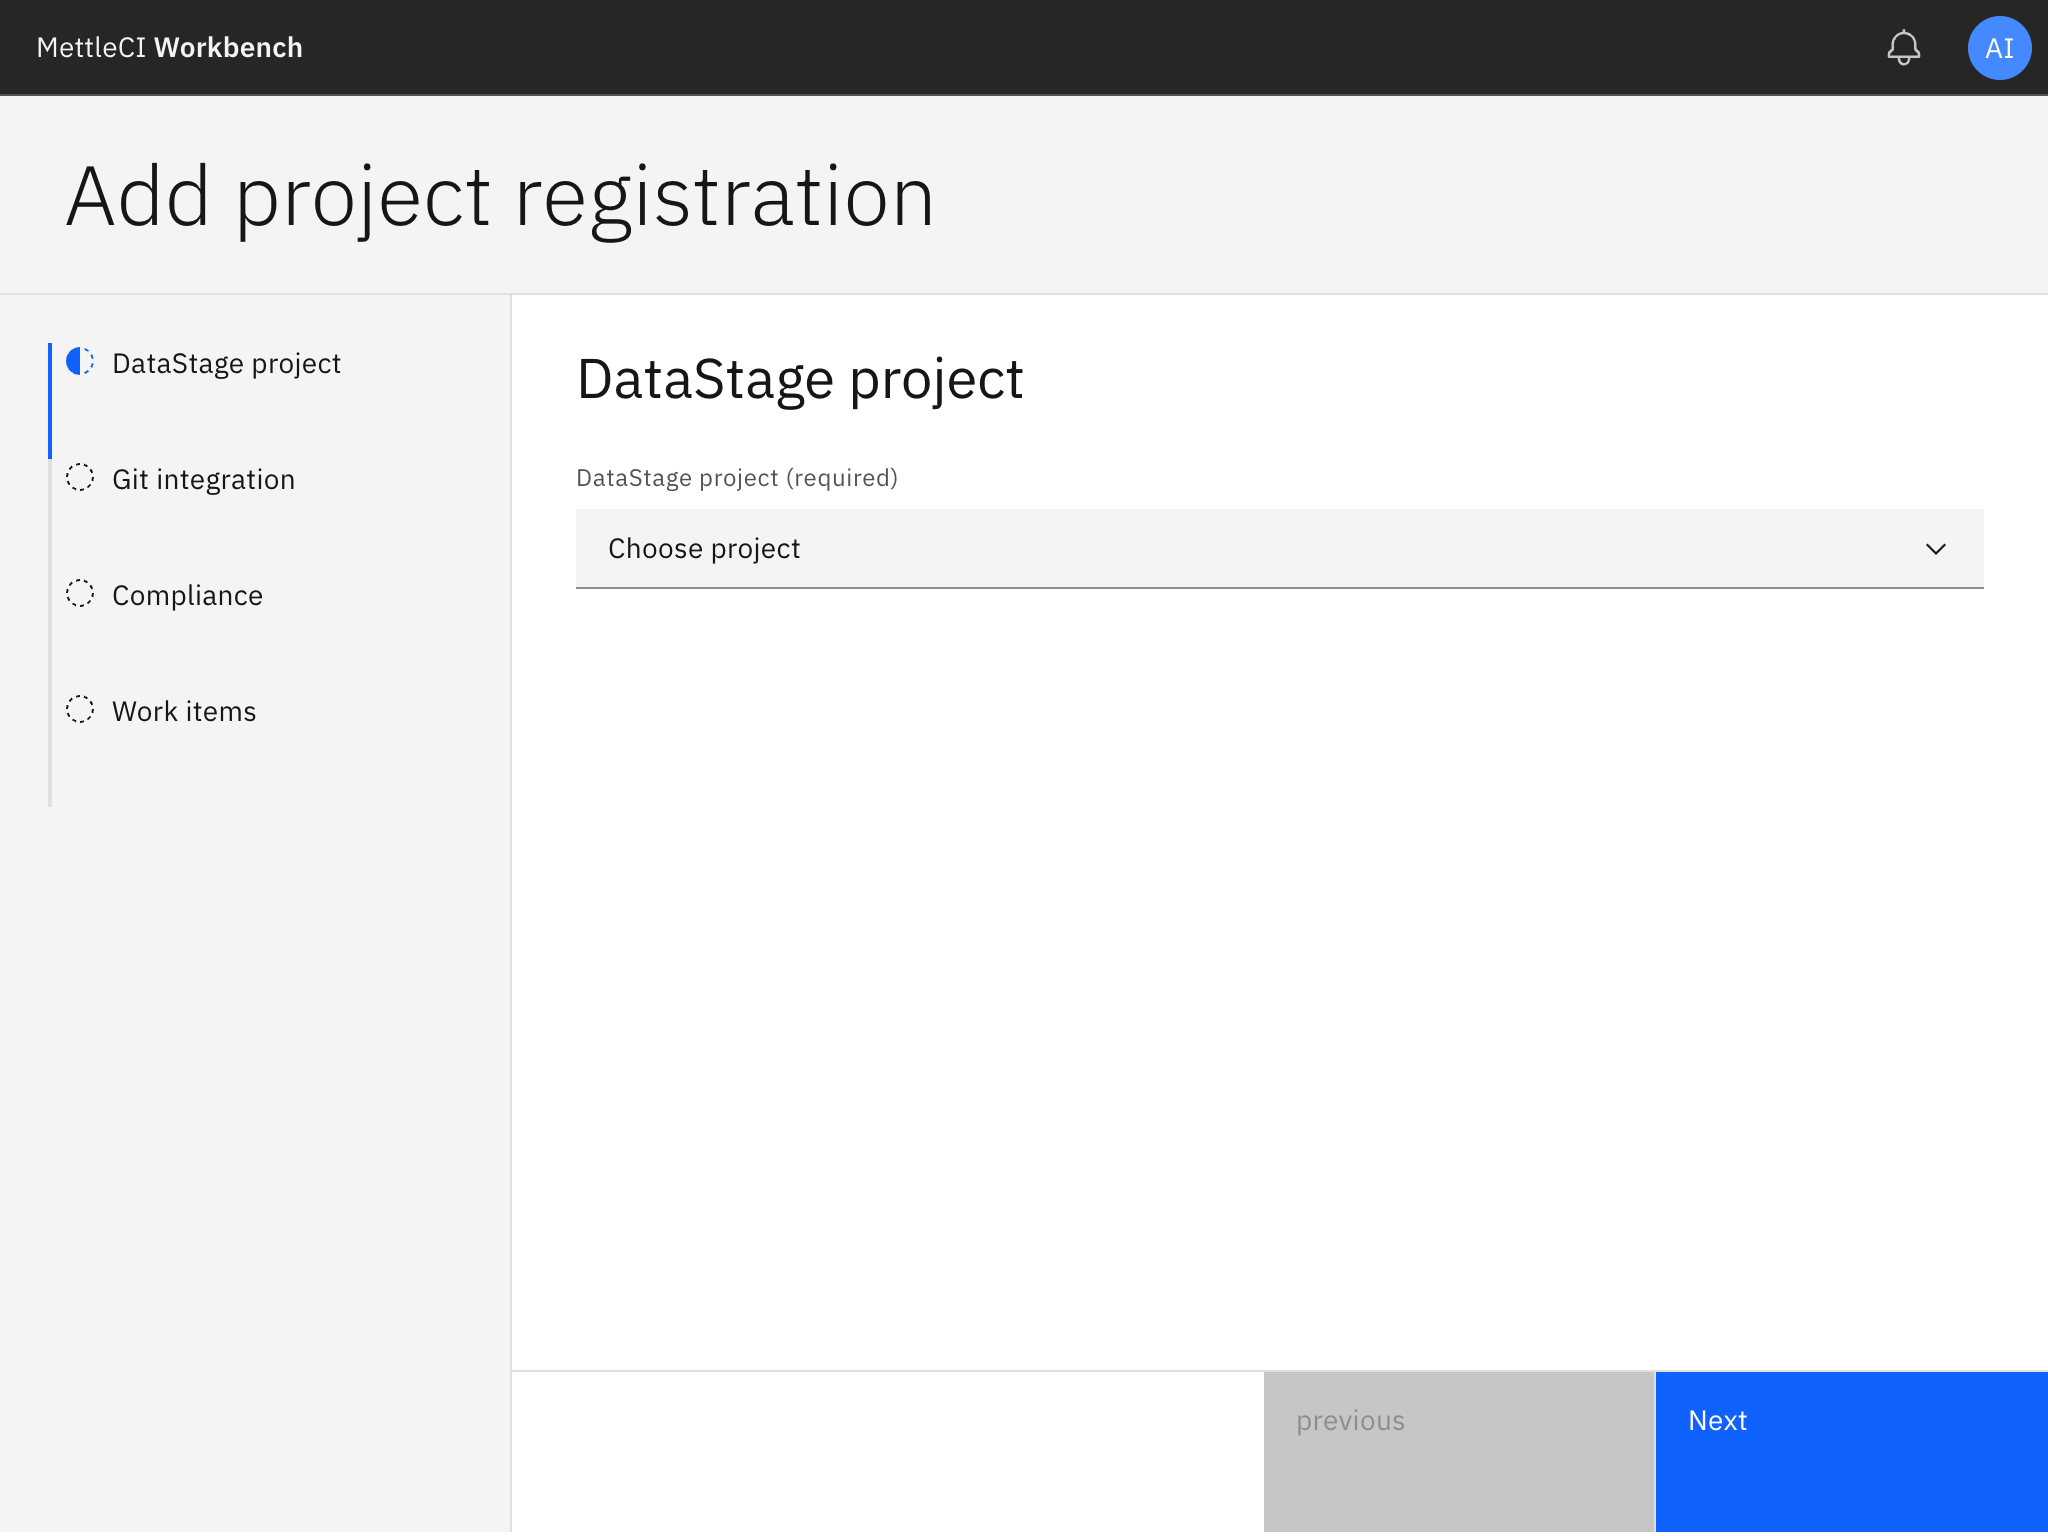
Task: Click the DataStage project page heading
Action: [x=800, y=379]
